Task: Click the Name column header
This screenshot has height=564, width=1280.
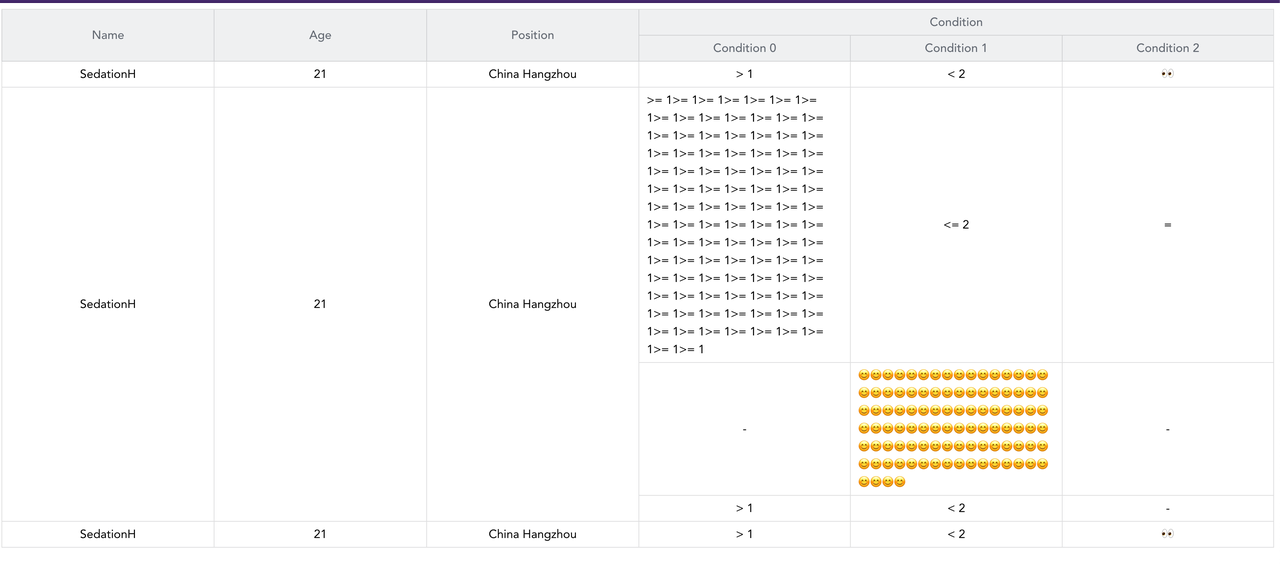Action: pyautogui.click(x=108, y=35)
